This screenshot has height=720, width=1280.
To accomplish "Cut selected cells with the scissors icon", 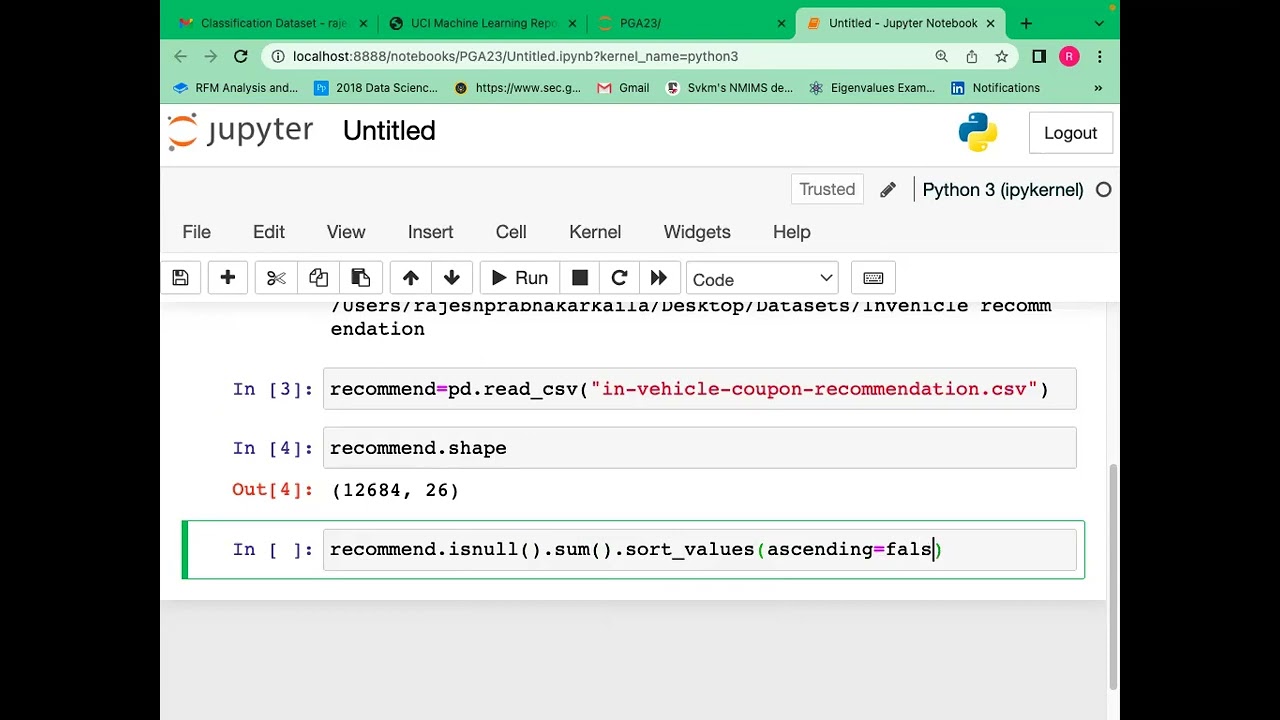I will [276, 278].
